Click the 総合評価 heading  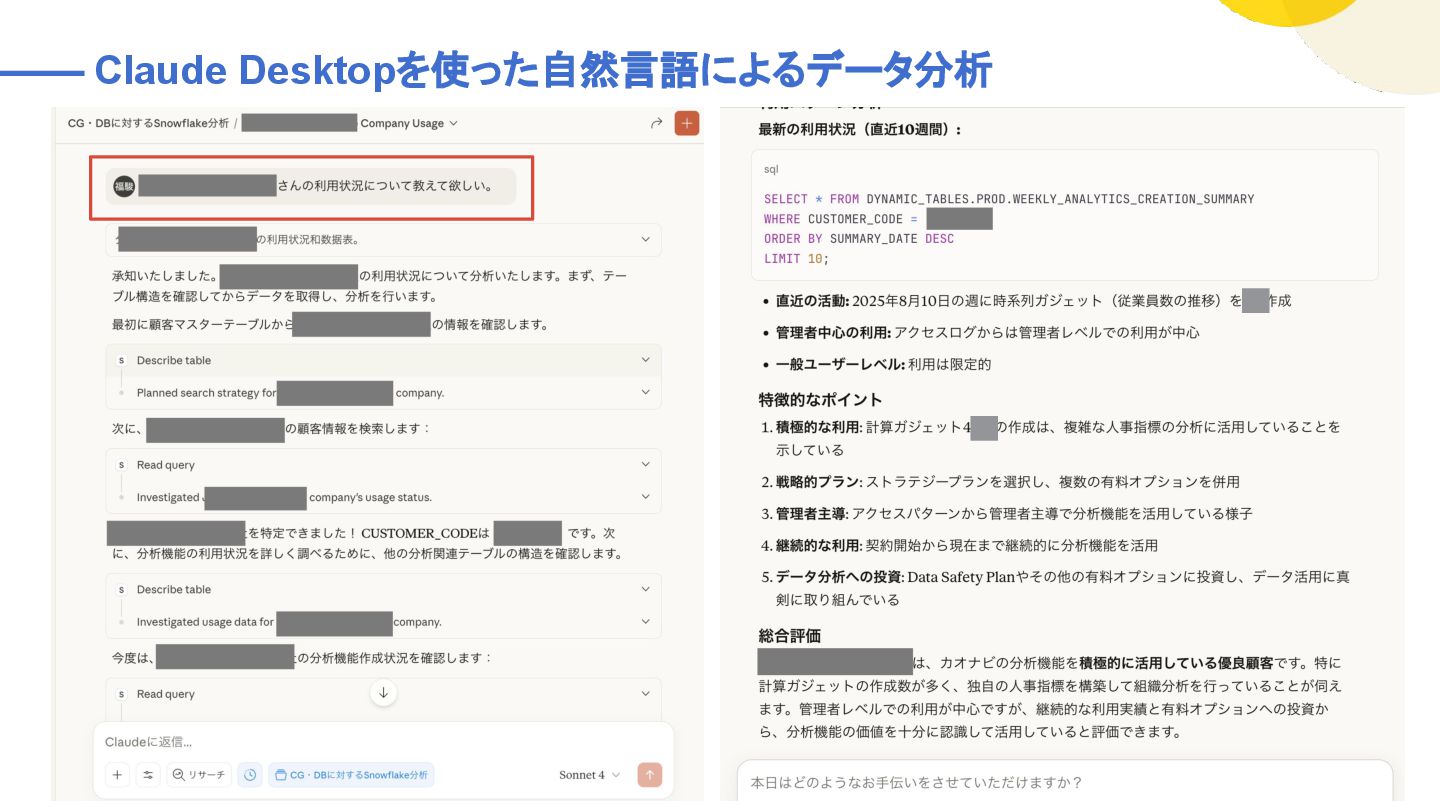789,636
